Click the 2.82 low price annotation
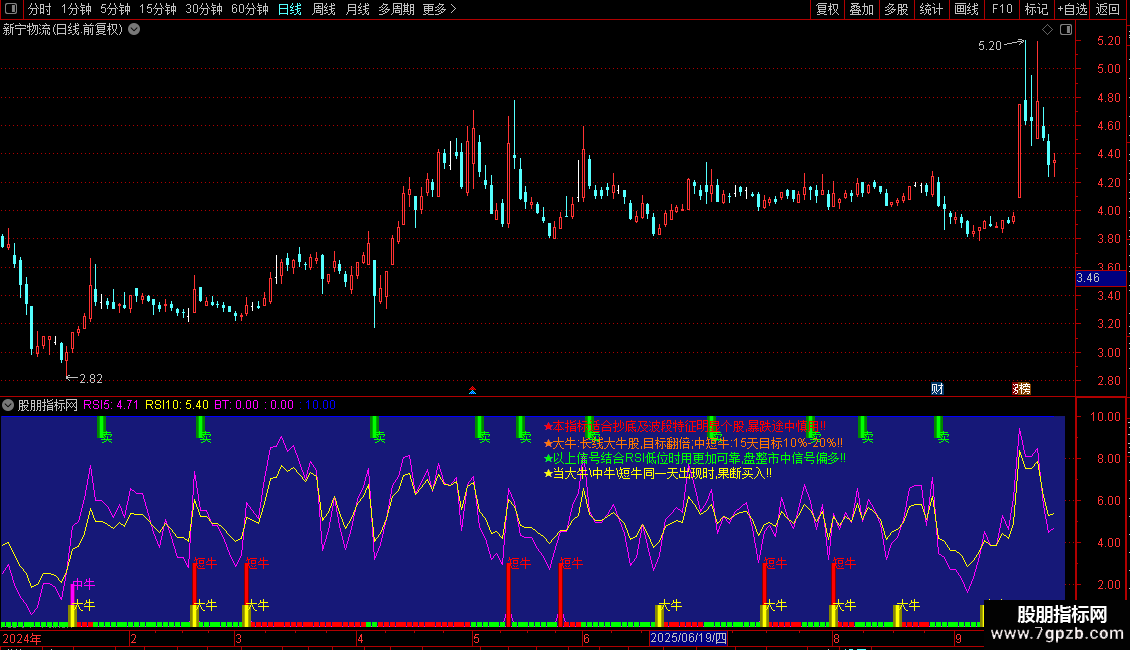1130x650 pixels. tap(92, 378)
